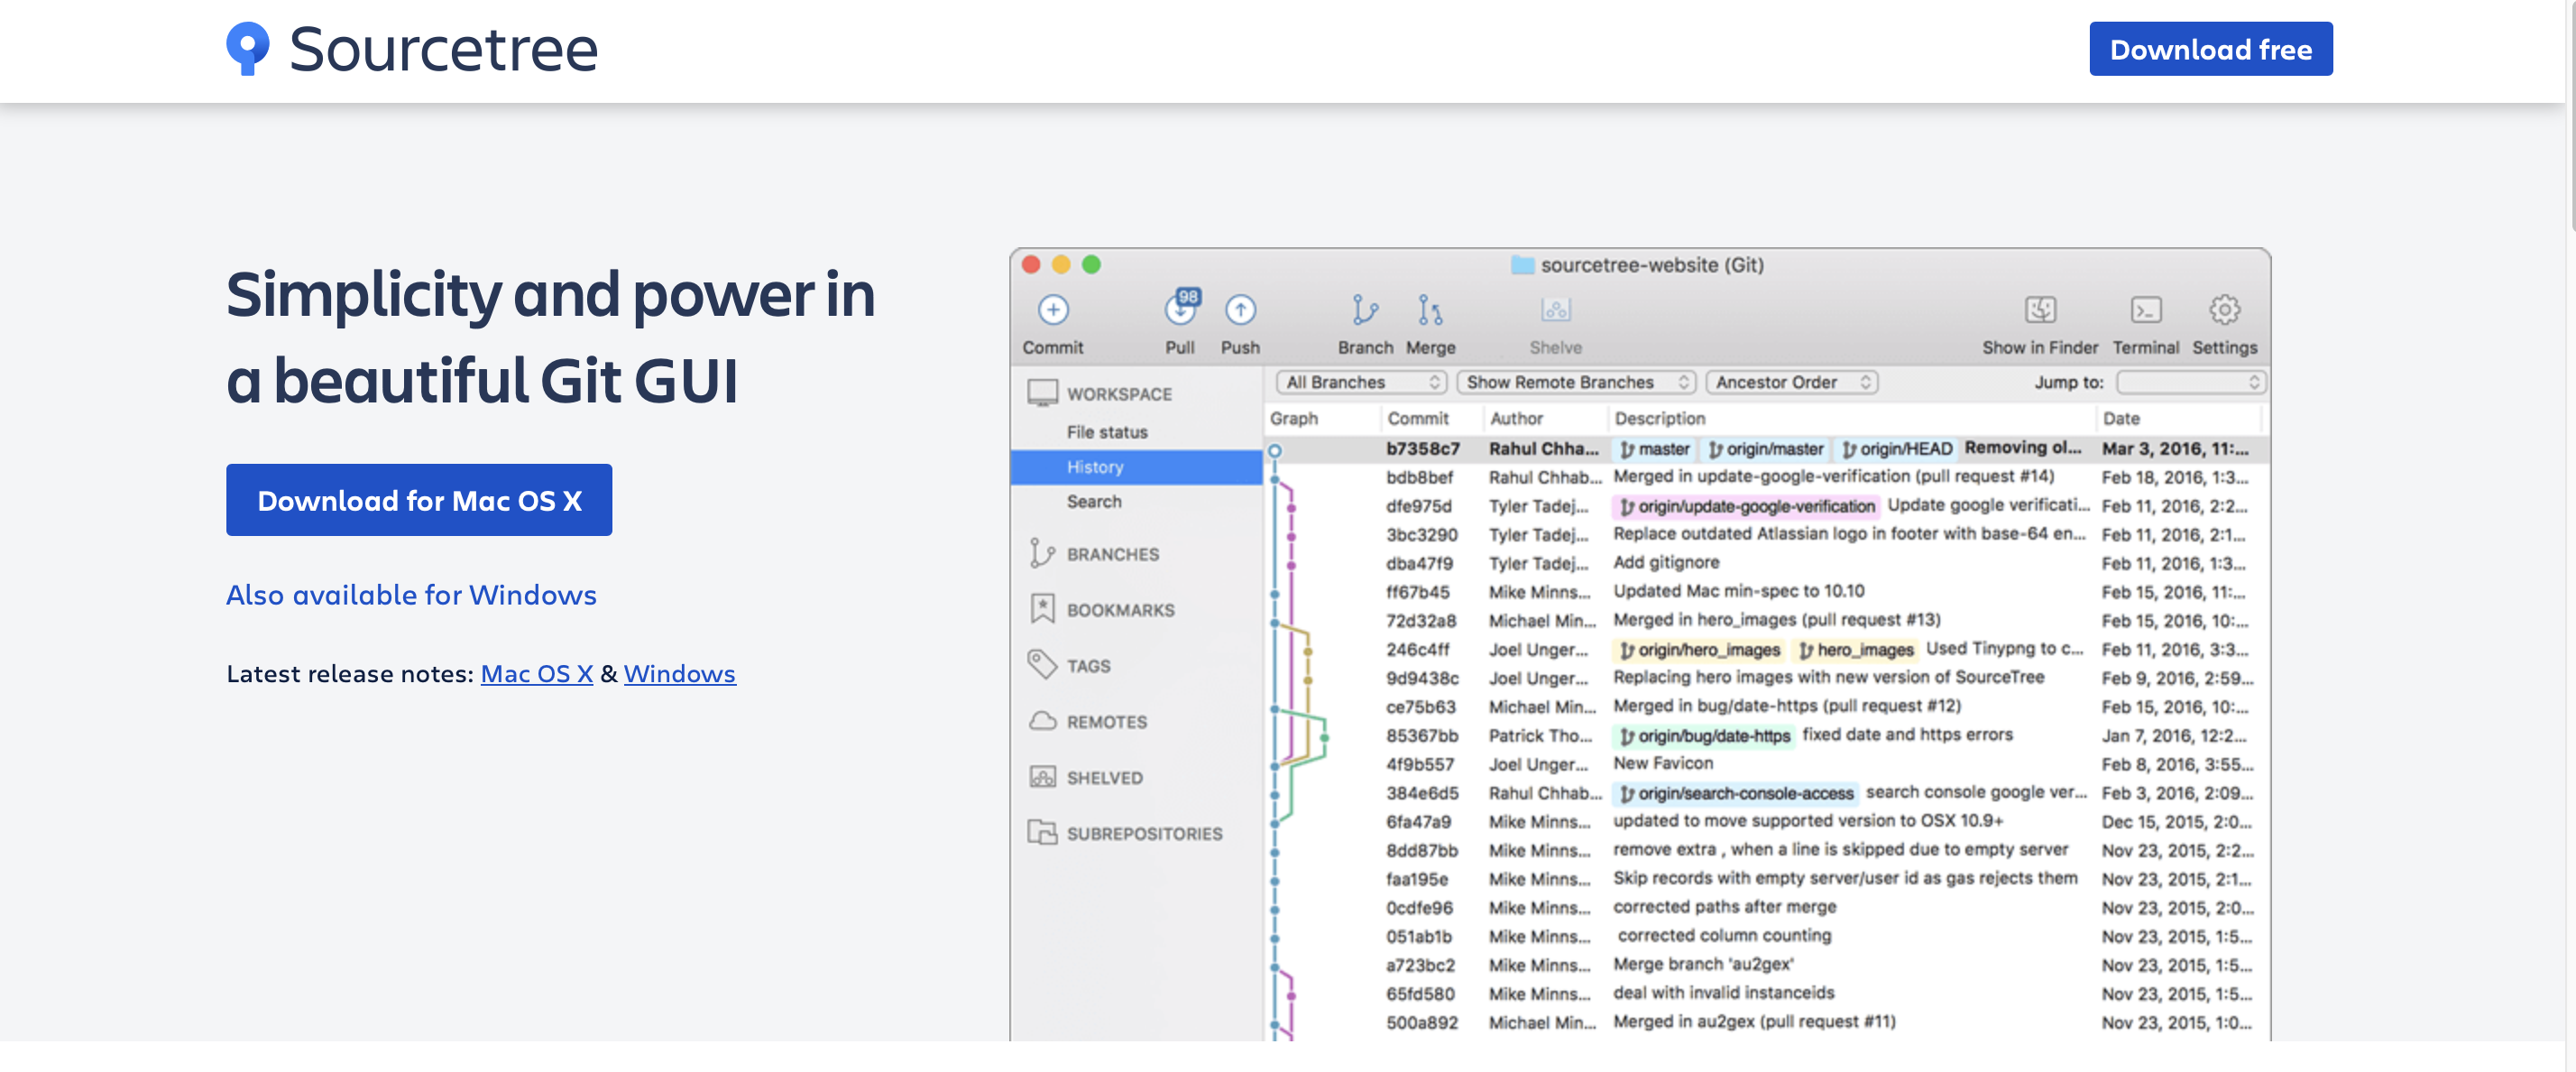2576x1072 pixels.
Task: Click the hero_images local branch tag
Action: [1855, 650]
